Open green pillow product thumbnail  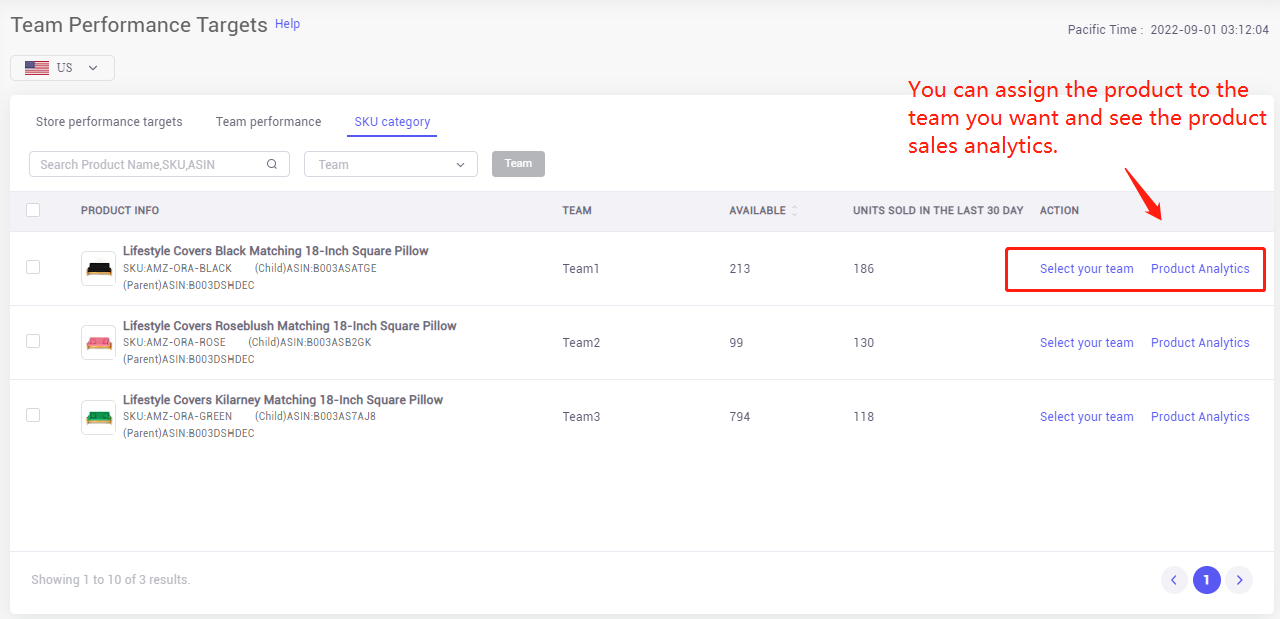click(x=98, y=417)
